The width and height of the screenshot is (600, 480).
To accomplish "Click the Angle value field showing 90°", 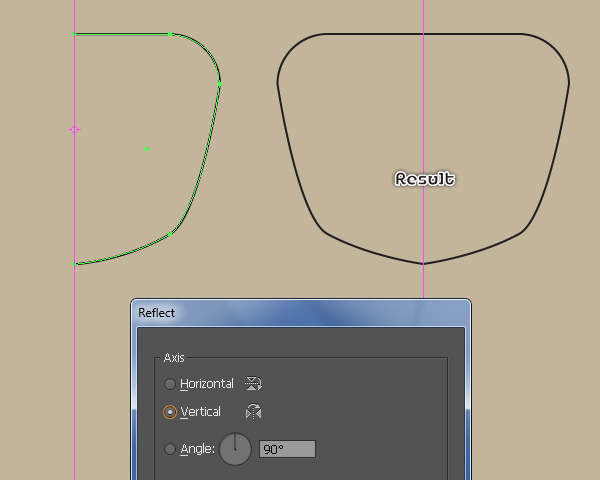I will [287, 449].
